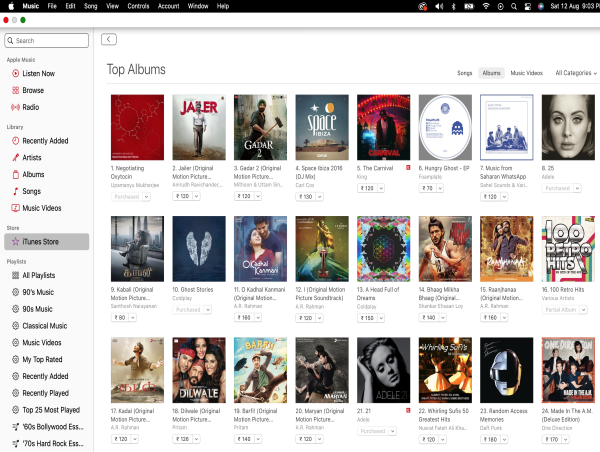This screenshot has width=600, height=452.
Task: Open volume control in menu bar
Action: click(439, 6)
